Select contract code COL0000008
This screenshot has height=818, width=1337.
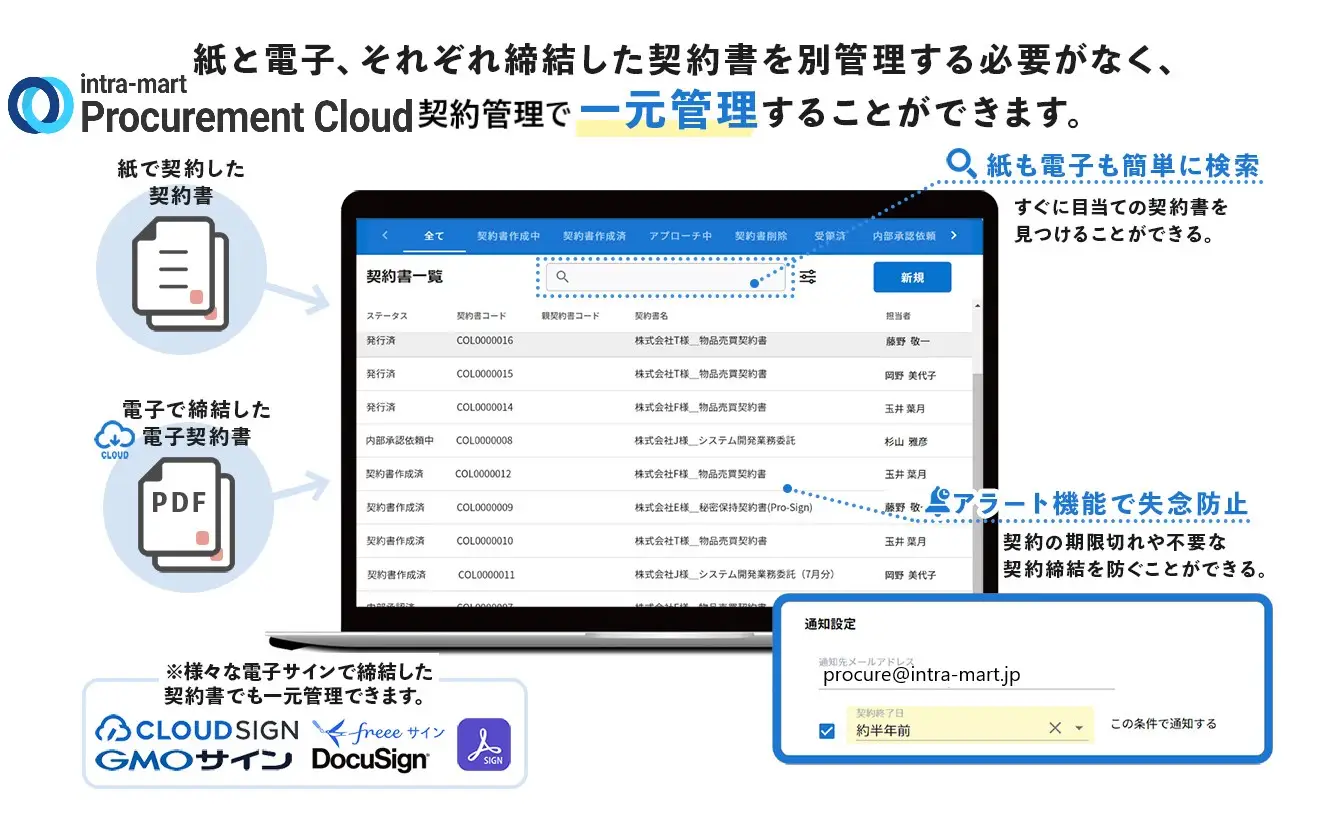pos(485,440)
